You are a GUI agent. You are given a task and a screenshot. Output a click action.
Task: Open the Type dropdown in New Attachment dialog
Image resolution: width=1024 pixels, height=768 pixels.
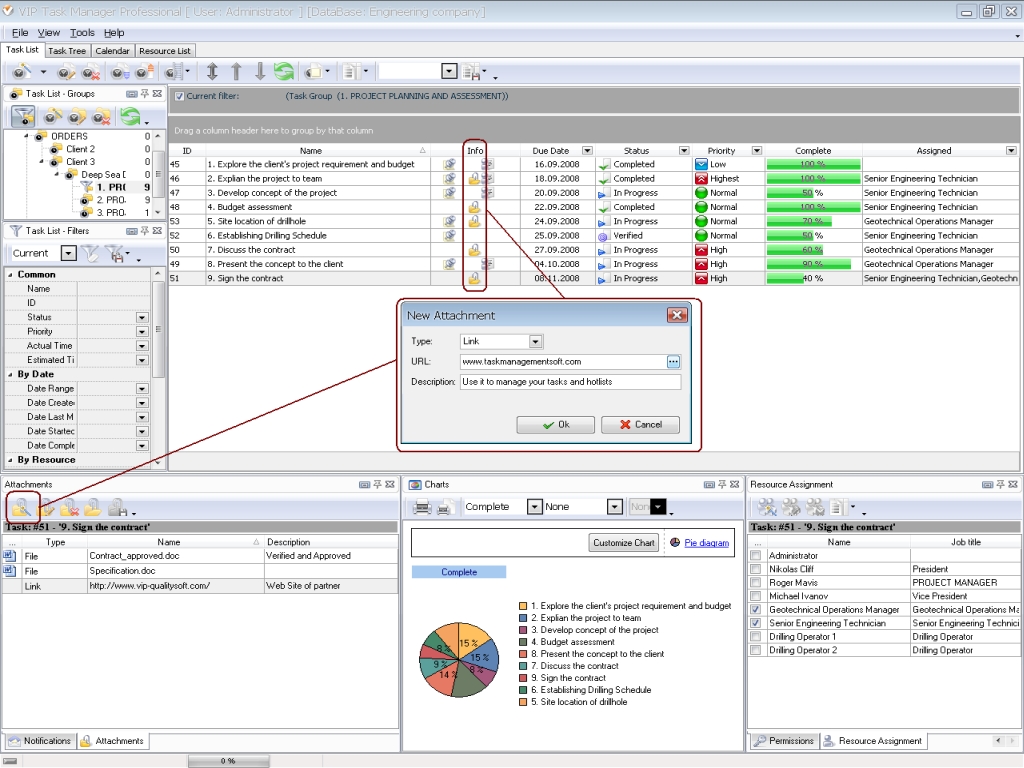(x=536, y=342)
